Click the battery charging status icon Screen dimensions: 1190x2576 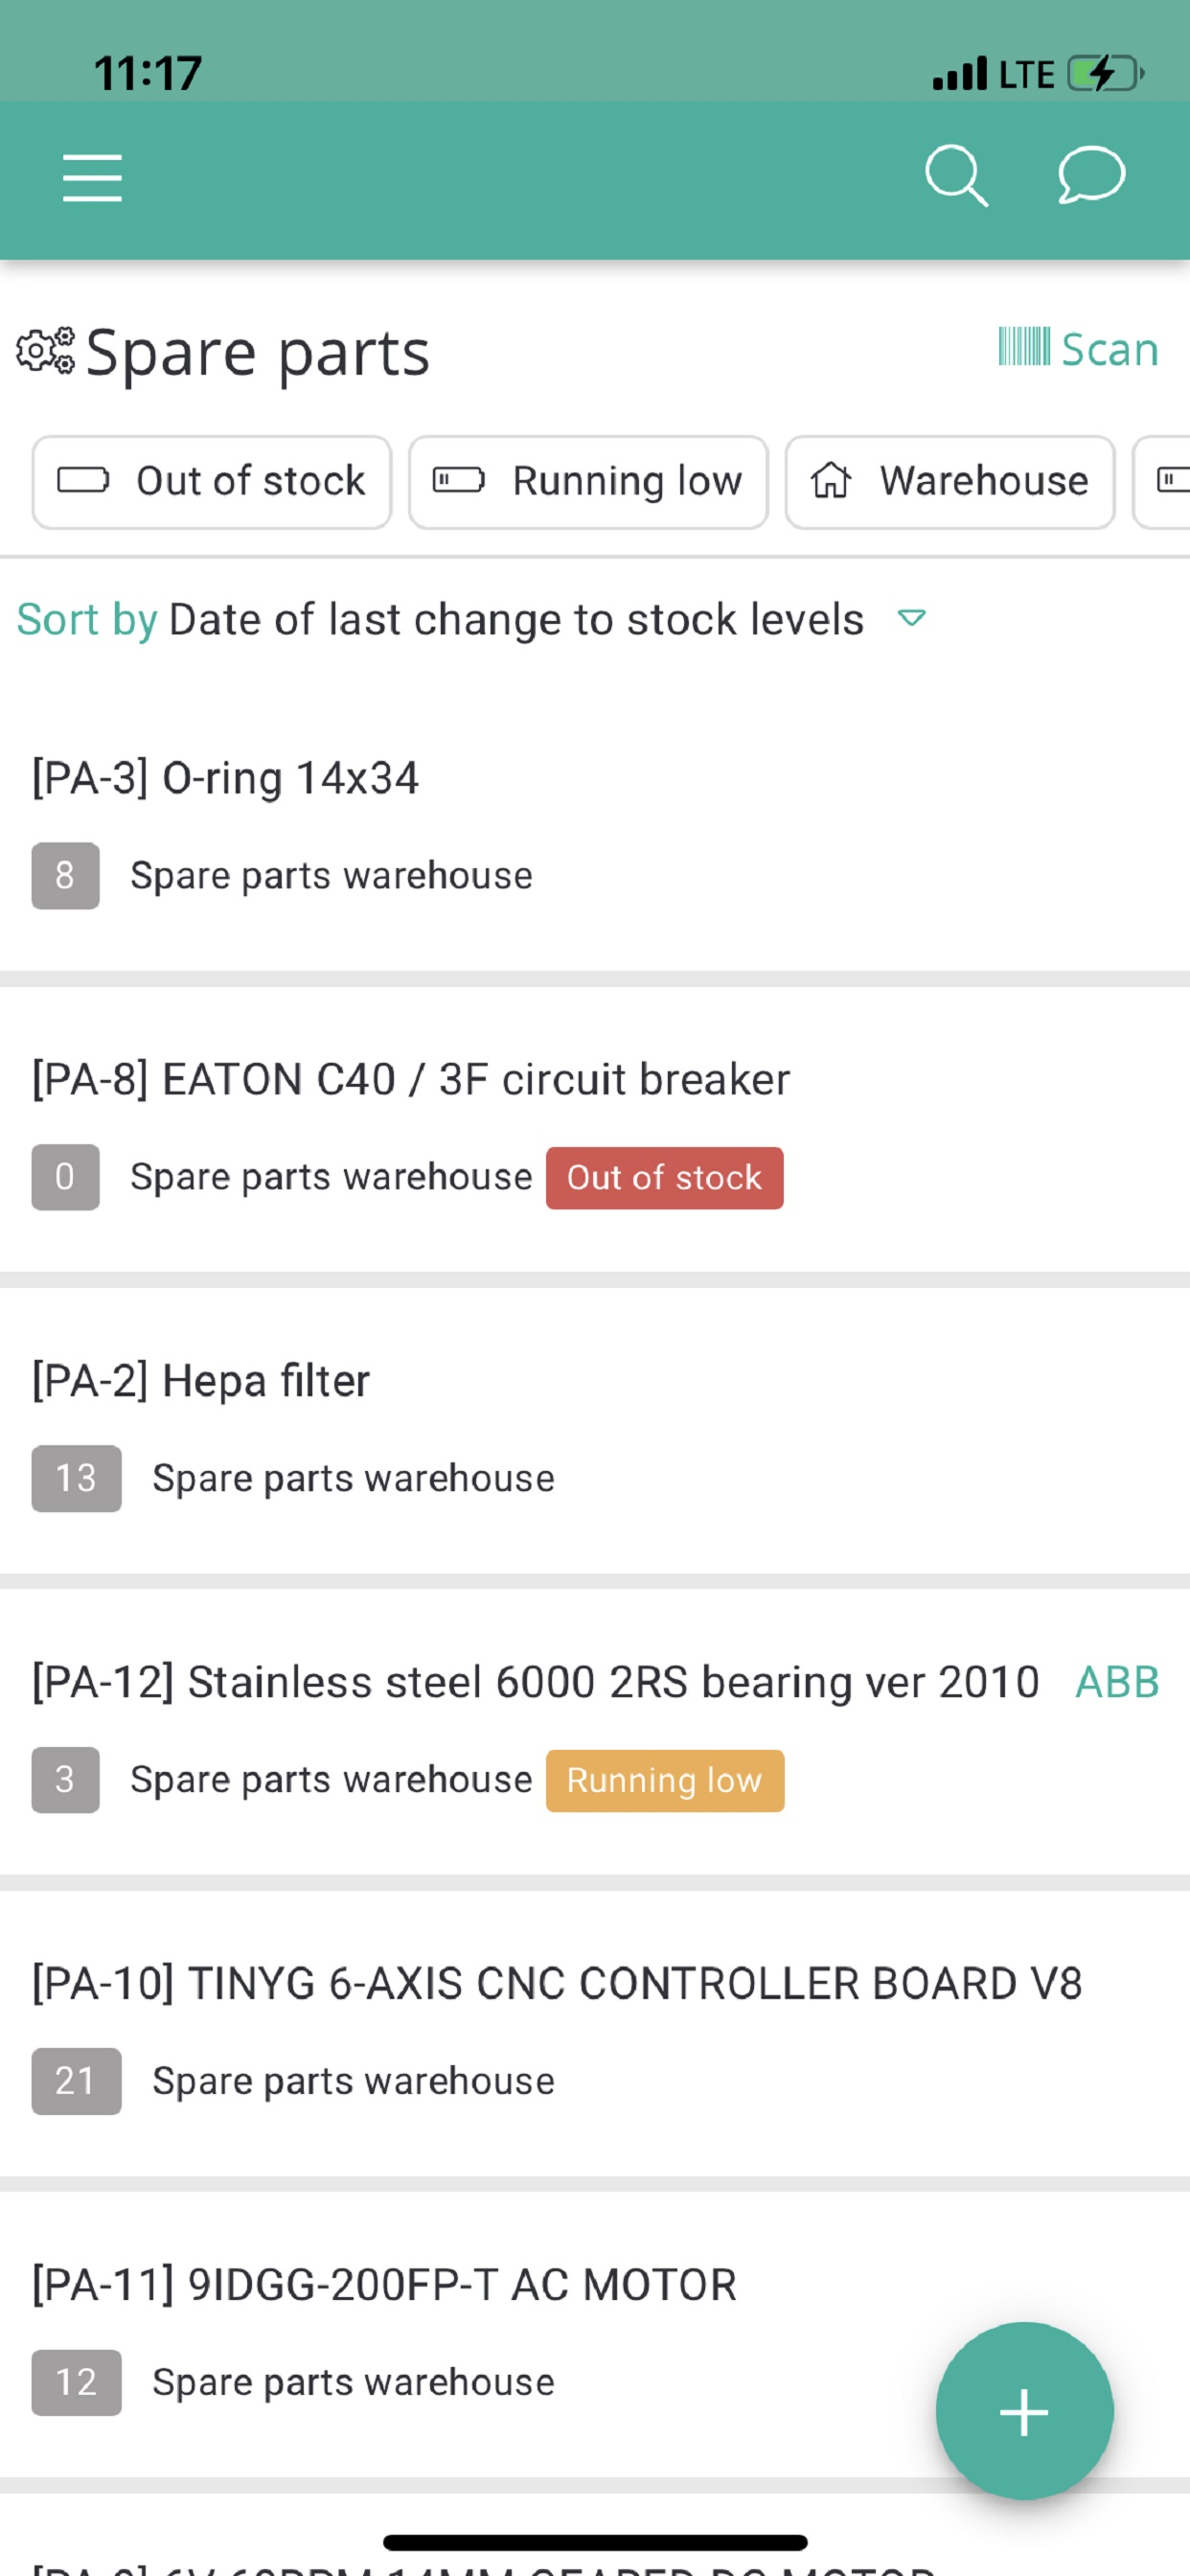[x=1106, y=74]
